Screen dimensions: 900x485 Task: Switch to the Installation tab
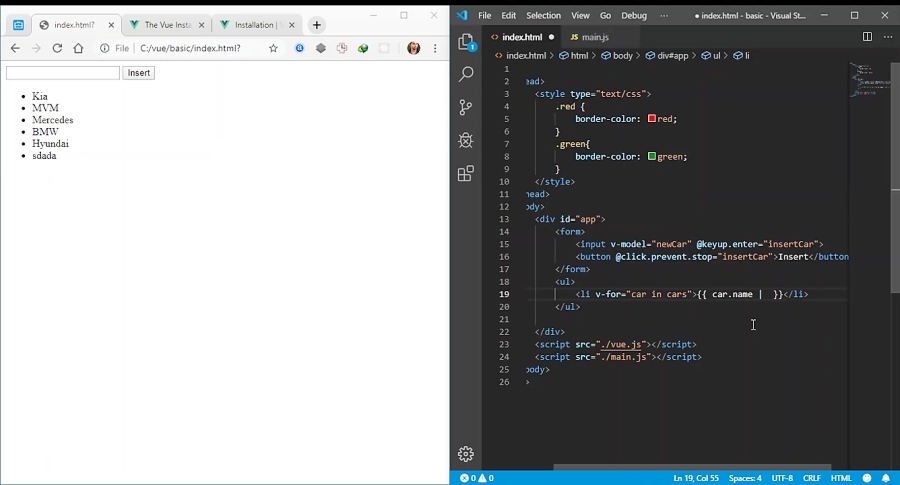(x=257, y=25)
